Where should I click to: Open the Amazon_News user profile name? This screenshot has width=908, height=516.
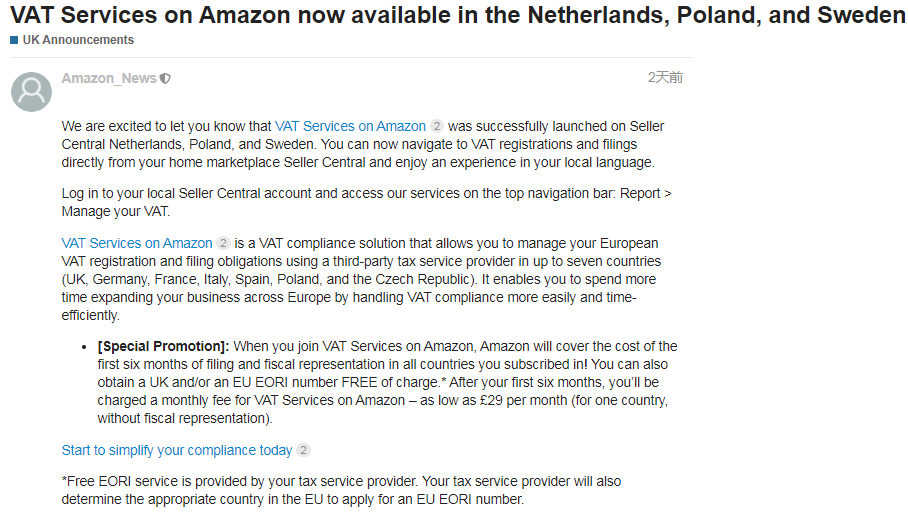109,78
